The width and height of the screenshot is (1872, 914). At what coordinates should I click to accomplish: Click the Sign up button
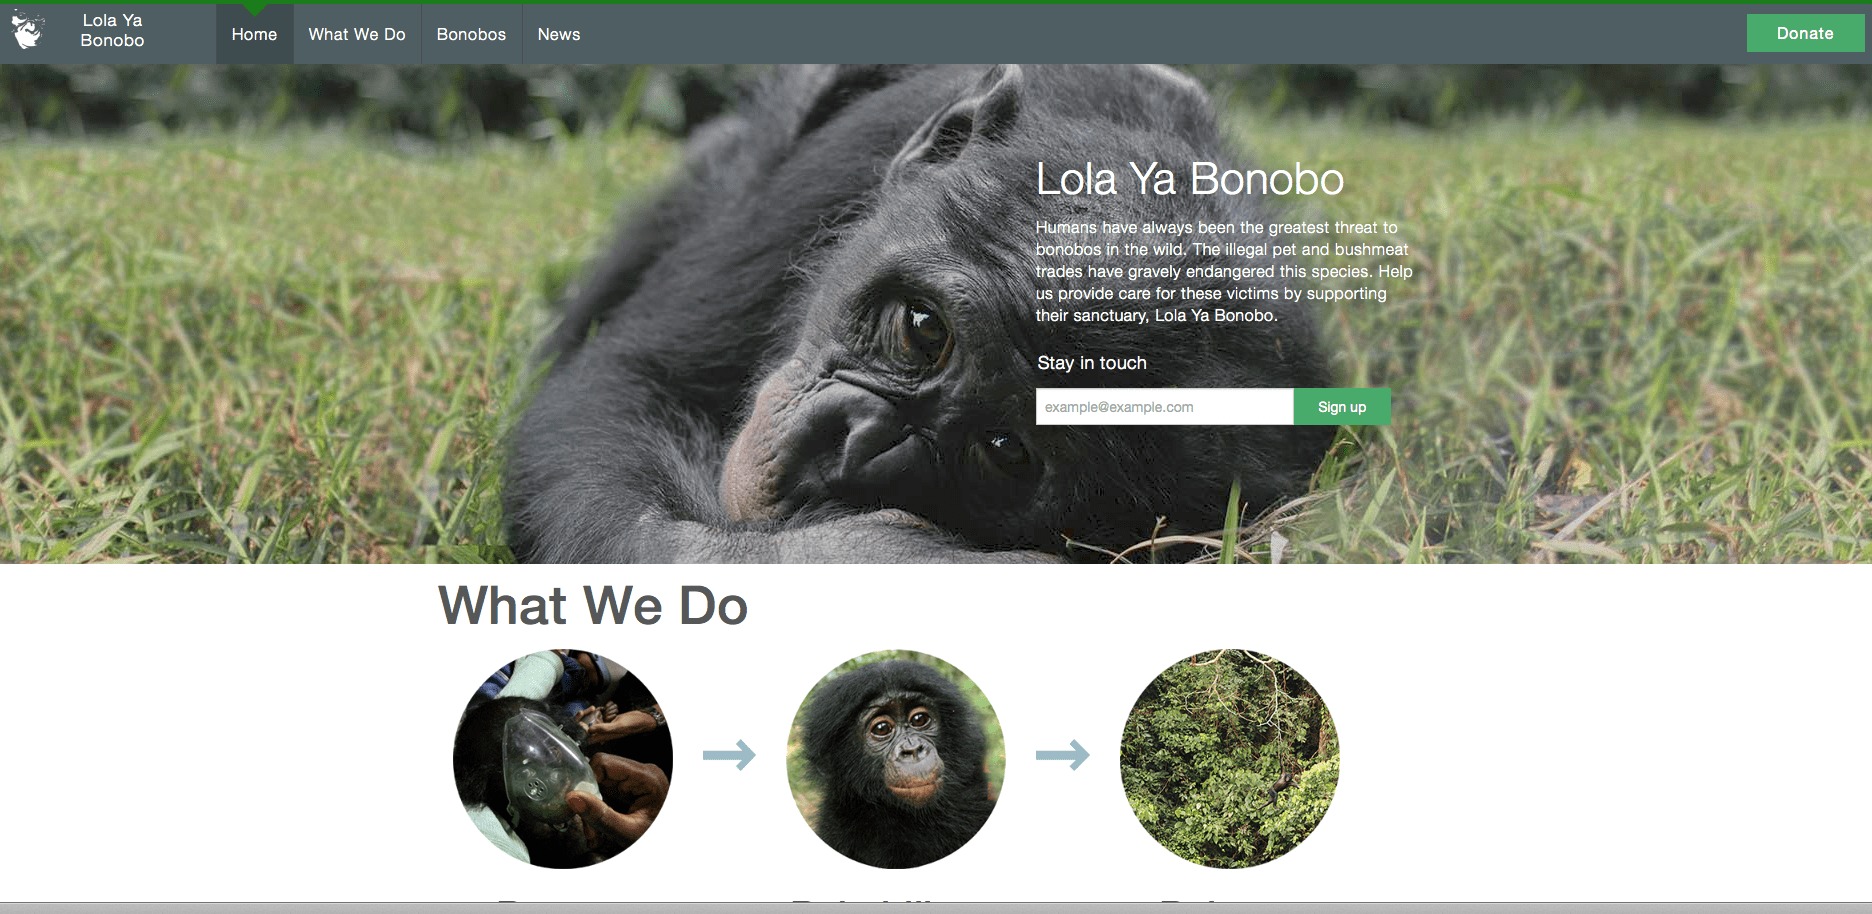click(1342, 407)
